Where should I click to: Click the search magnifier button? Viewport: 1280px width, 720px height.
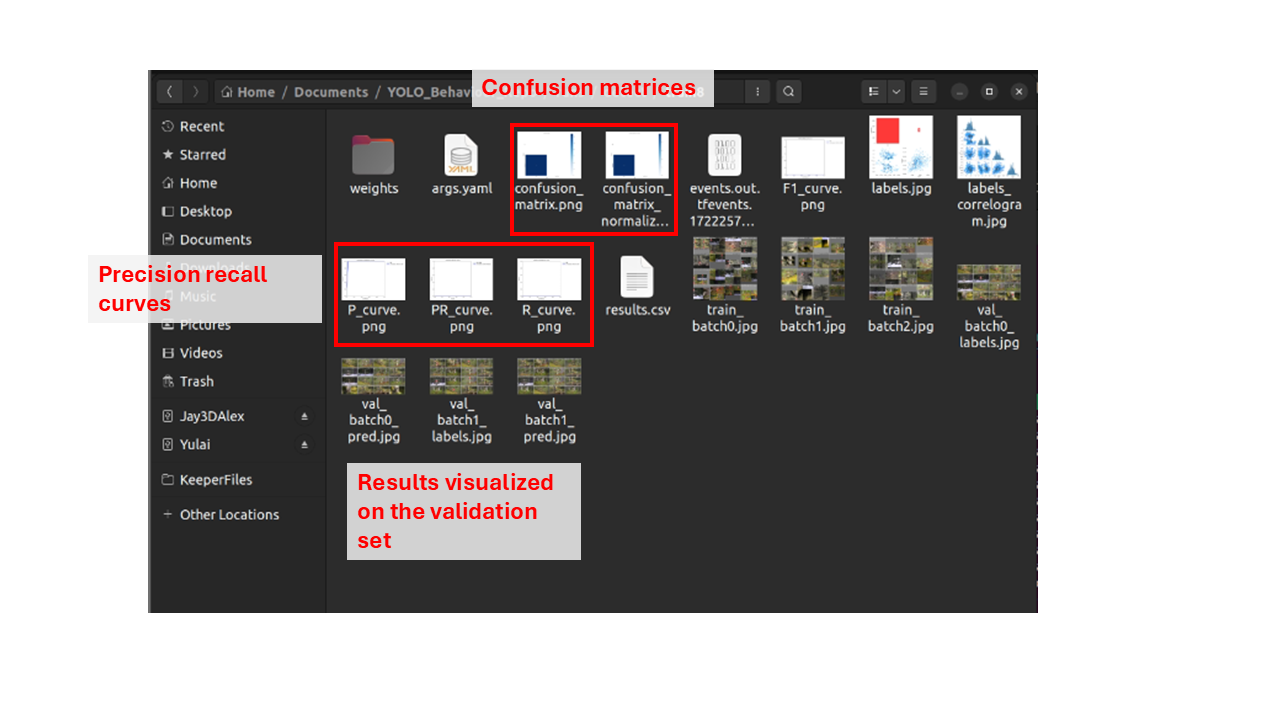point(789,91)
